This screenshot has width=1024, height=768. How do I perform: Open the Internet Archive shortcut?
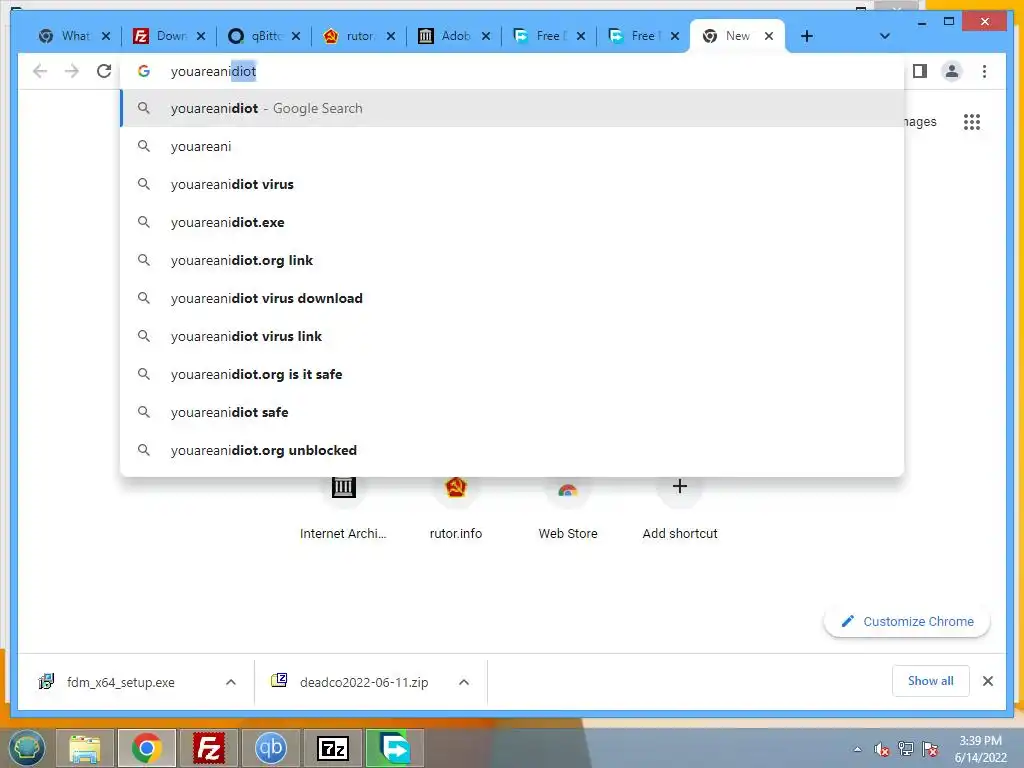coord(344,506)
